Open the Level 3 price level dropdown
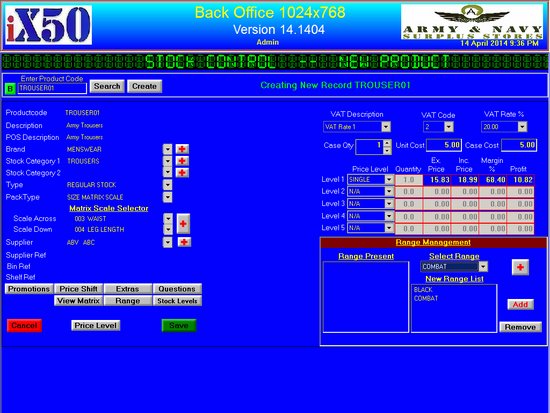The width and height of the screenshot is (550, 413). tap(389, 204)
